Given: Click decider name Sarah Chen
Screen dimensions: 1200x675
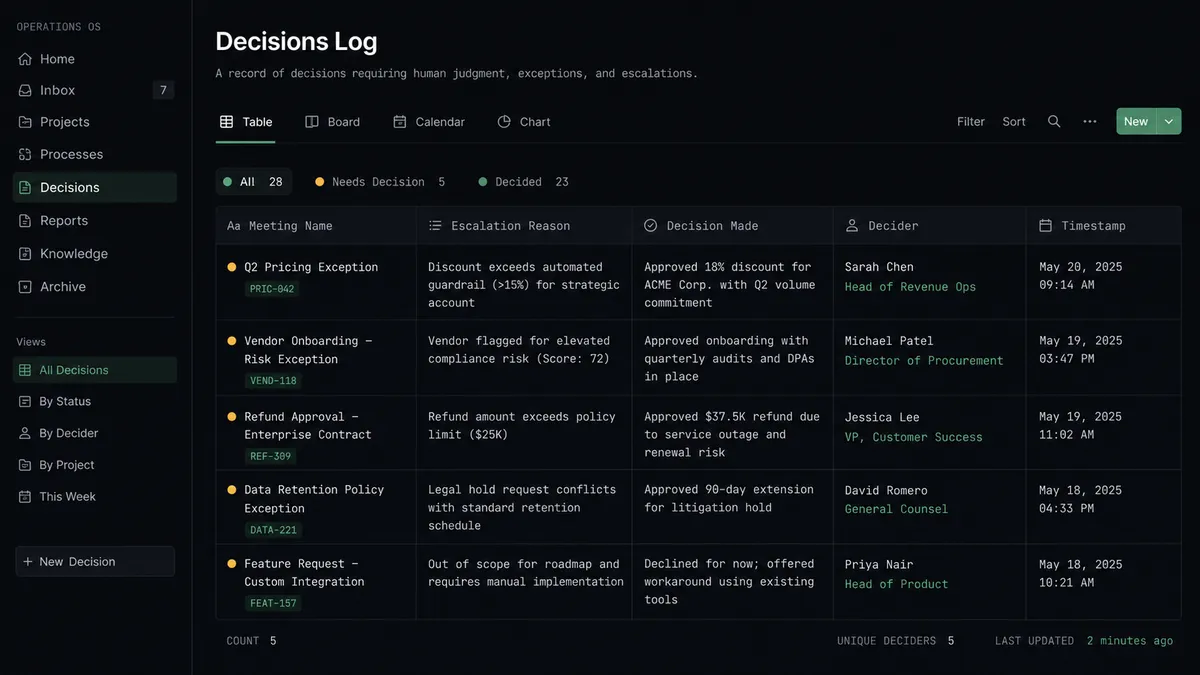Looking at the screenshot, I should [x=879, y=267].
